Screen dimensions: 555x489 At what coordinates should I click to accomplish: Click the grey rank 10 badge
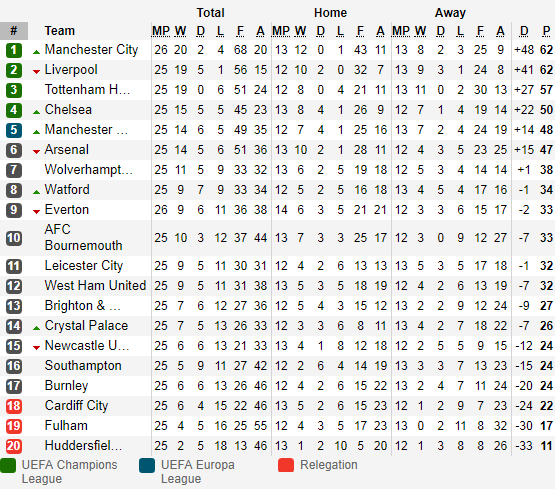tap(14, 238)
